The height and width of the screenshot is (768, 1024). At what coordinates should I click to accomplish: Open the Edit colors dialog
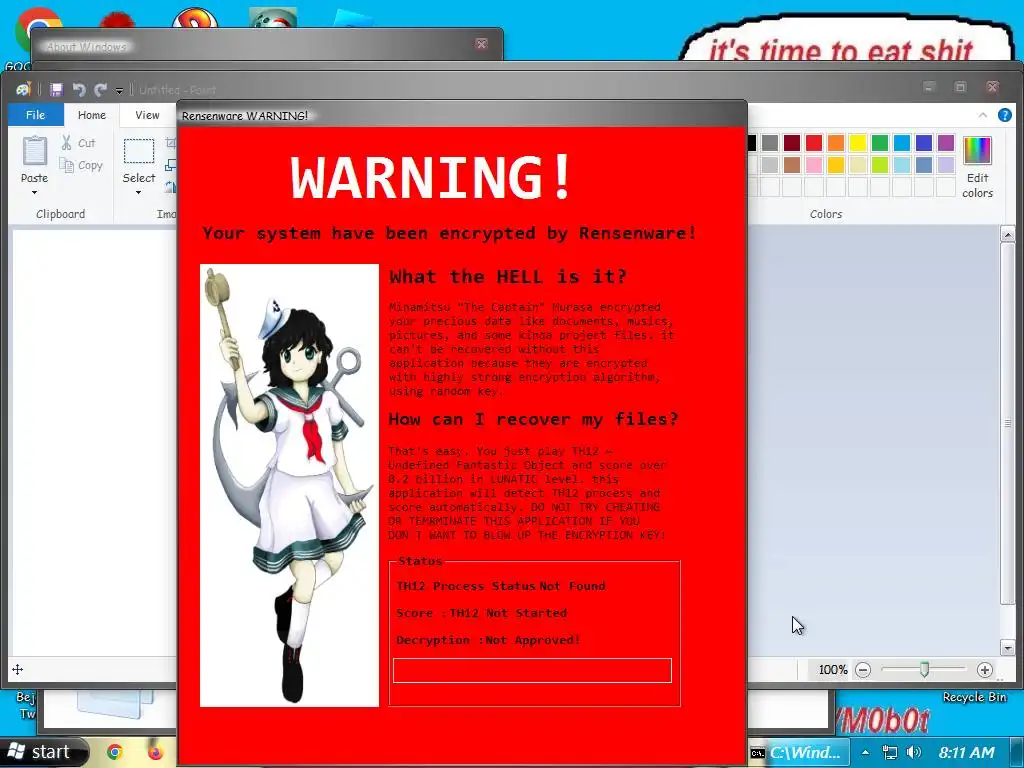click(x=977, y=167)
